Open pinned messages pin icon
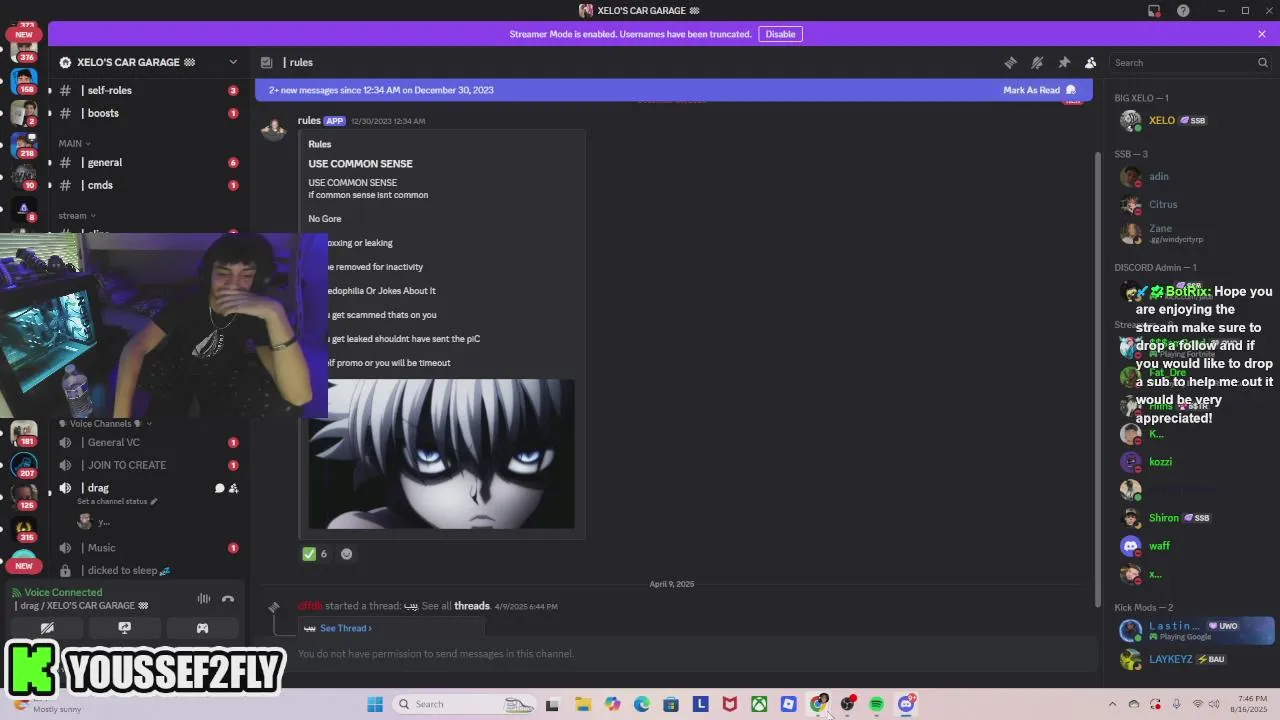1280x720 pixels. click(x=1064, y=62)
